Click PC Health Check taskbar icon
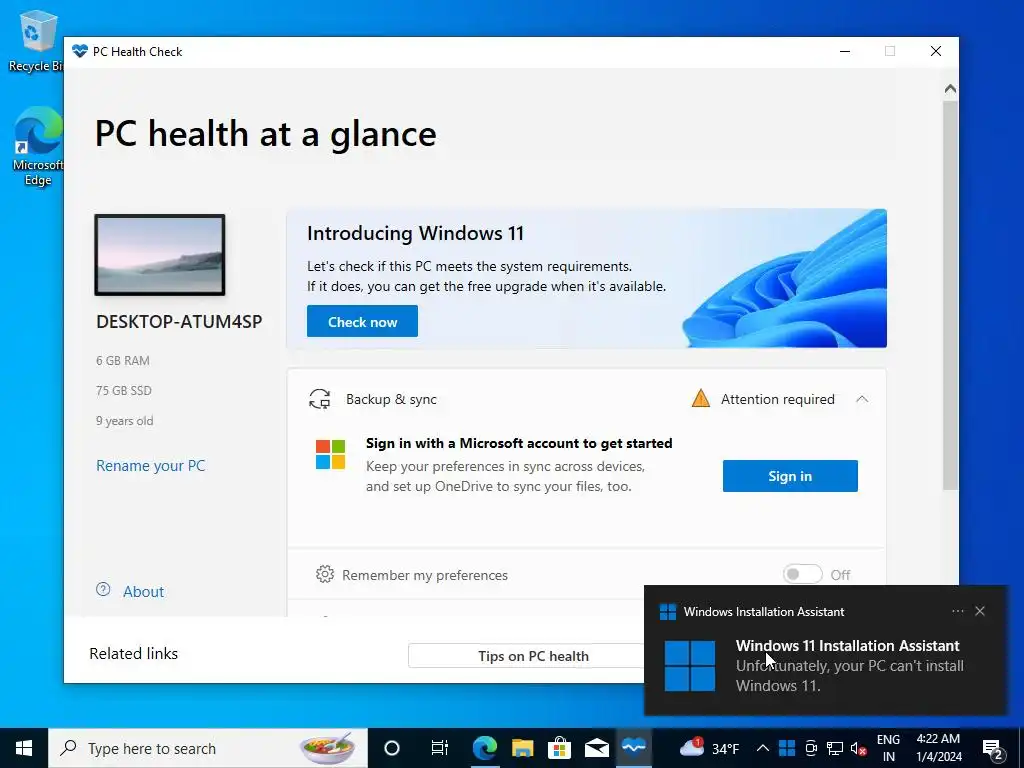Viewport: 1024px width, 768px height. (x=633, y=748)
